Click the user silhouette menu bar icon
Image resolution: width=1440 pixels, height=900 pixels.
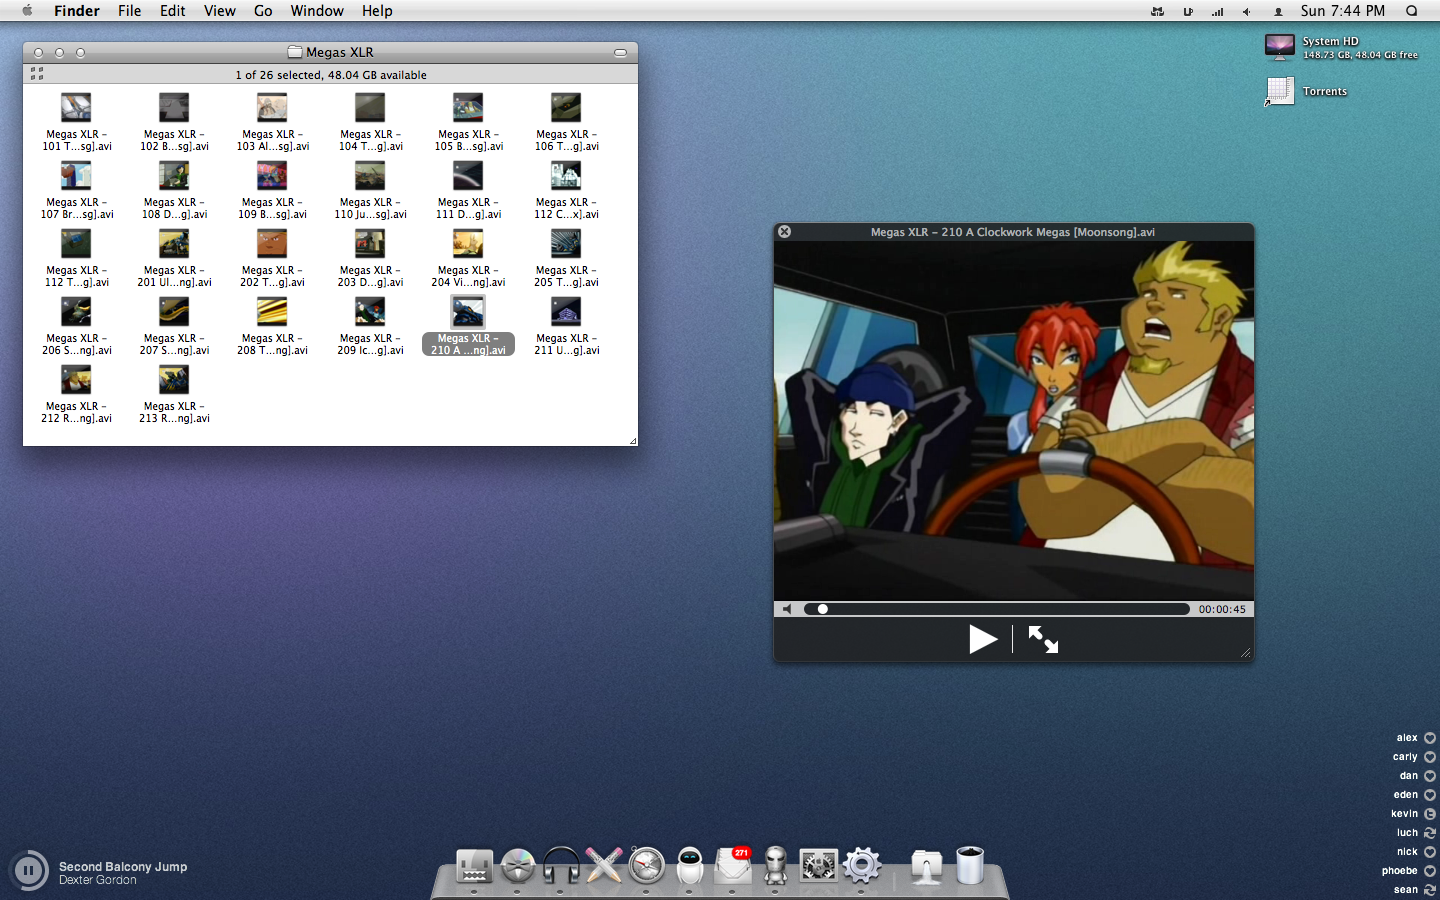(x=1278, y=12)
